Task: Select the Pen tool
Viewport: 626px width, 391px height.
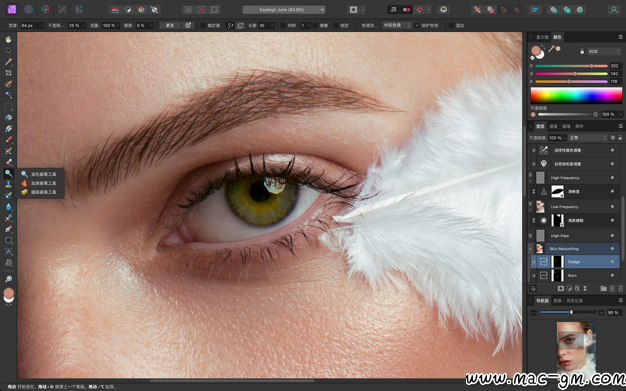Action: [8, 229]
